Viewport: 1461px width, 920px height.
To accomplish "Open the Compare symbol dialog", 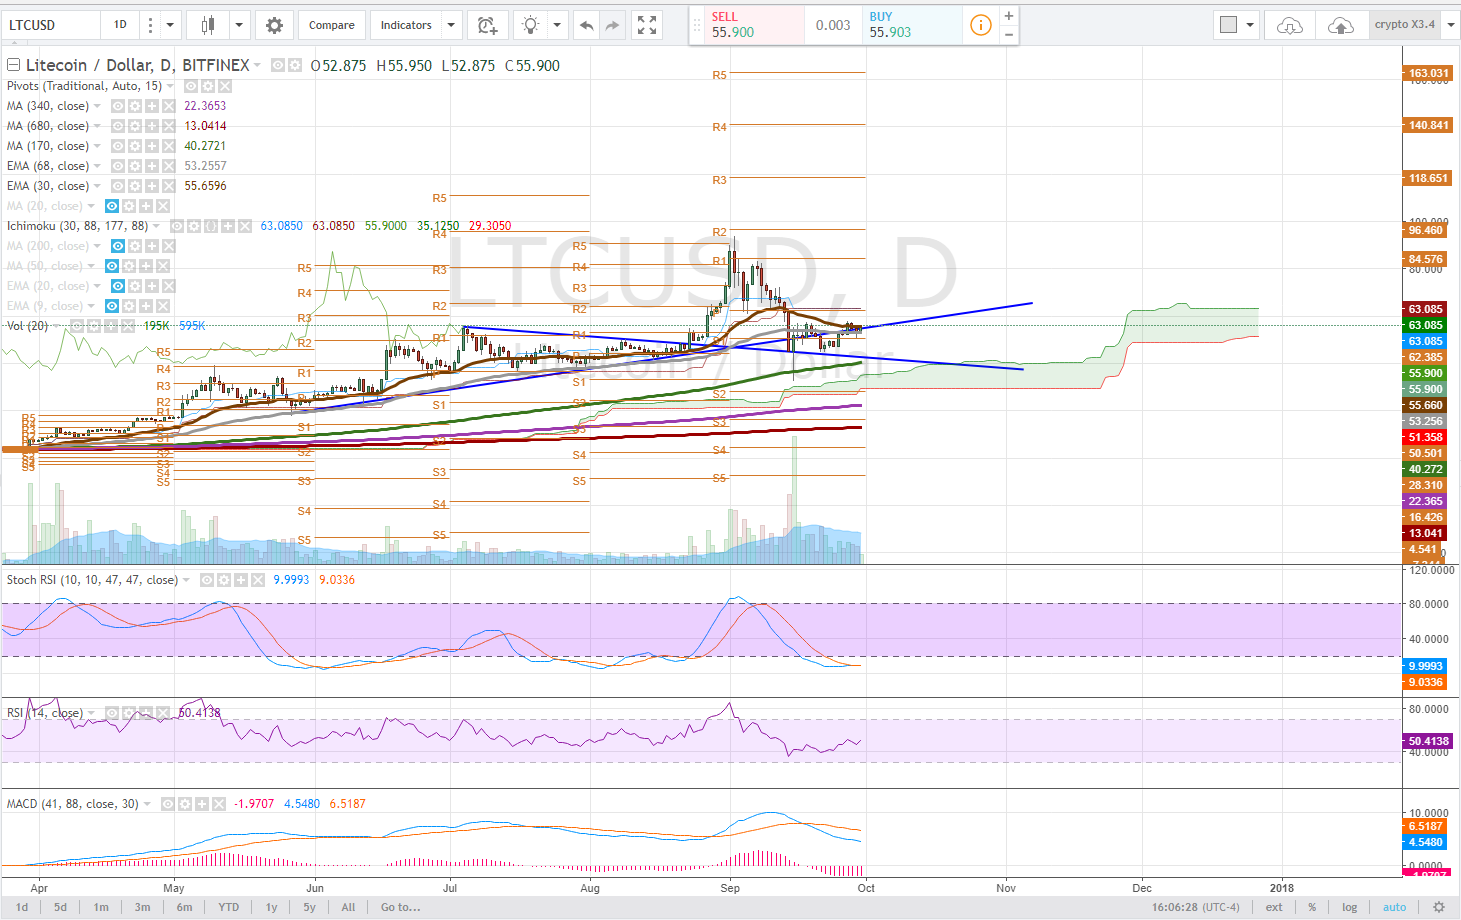I will (332, 25).
